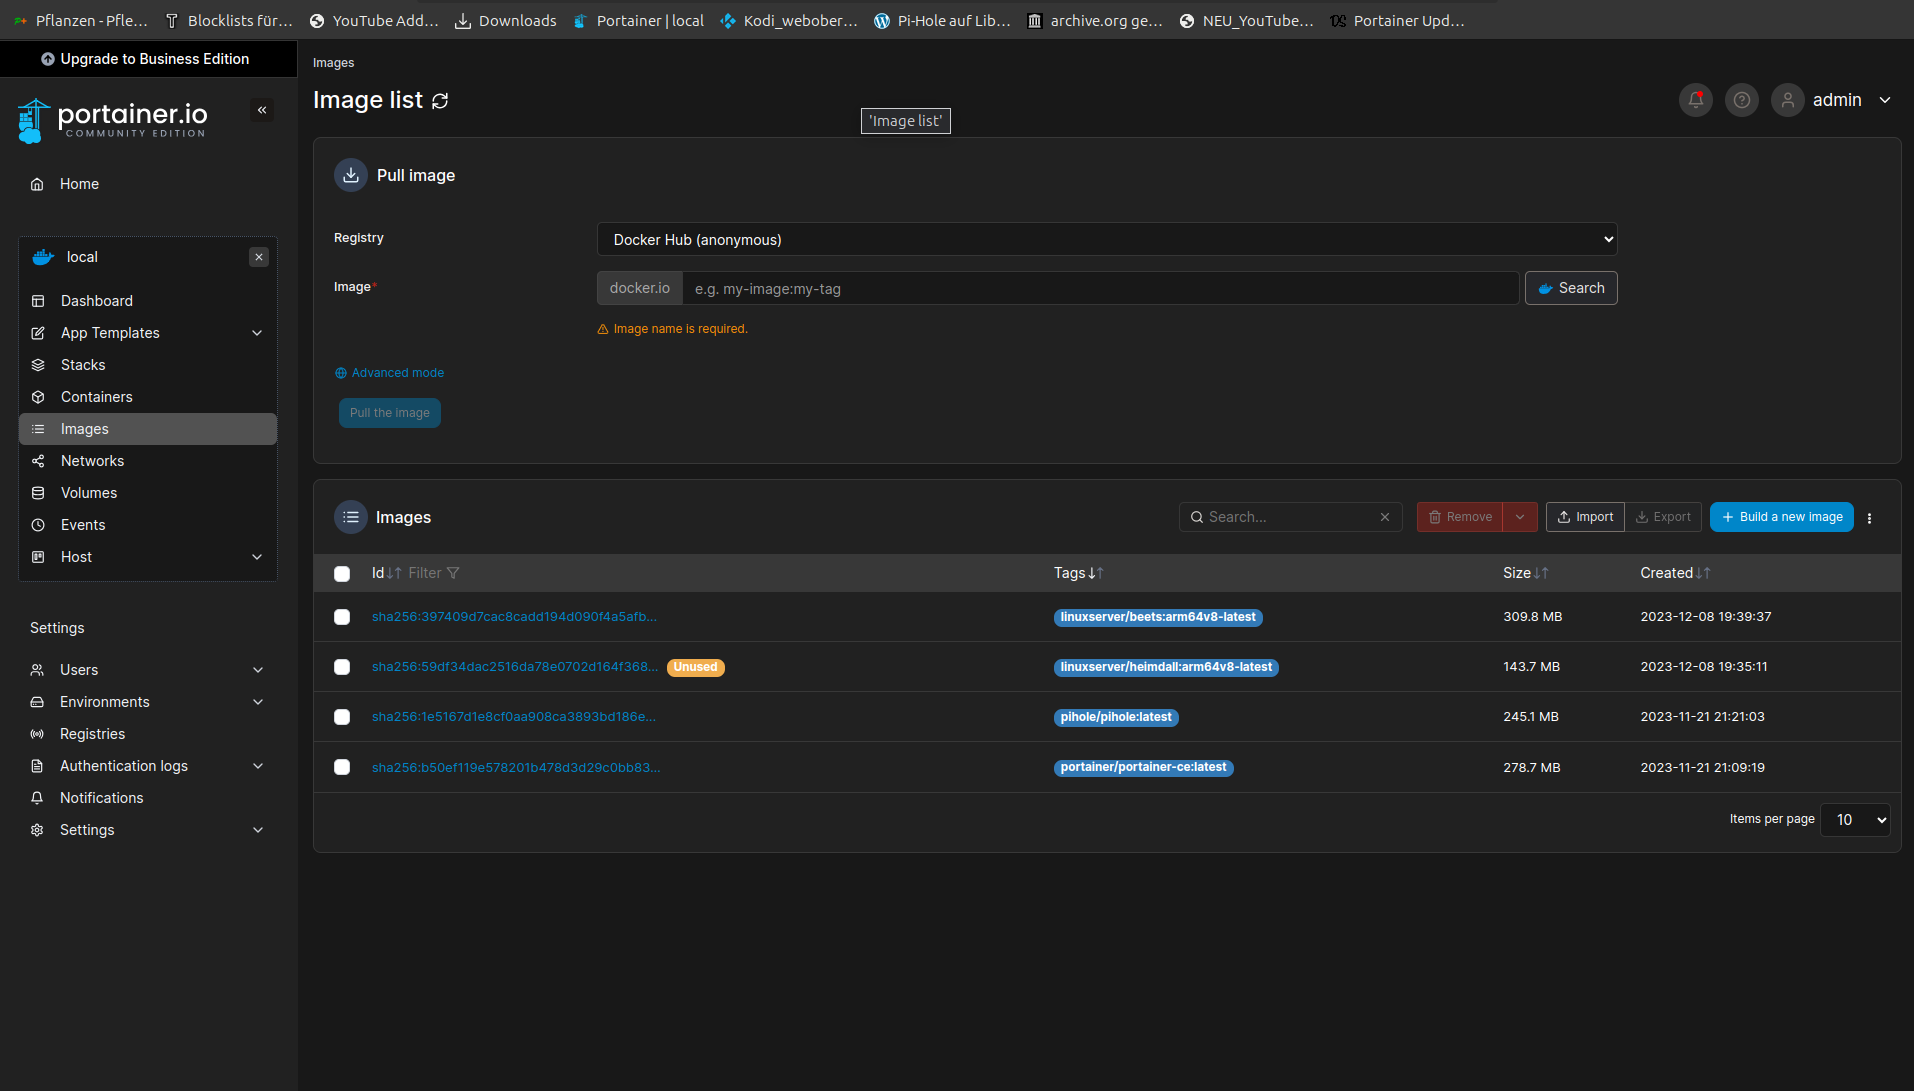This screenshot has height=1091, width=1914.
Task: Sort images by Created column
Action: [x=1675, y=573]
